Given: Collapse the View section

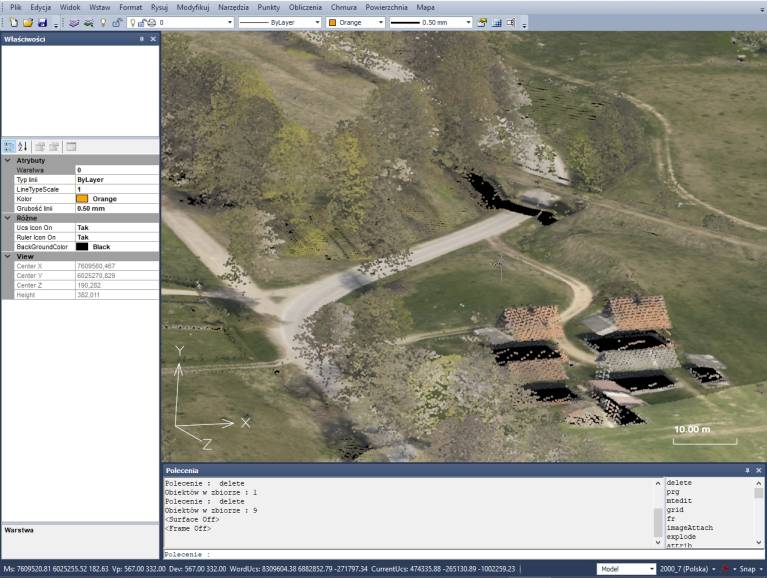Looking at the screenshot, I should pyautogui.click(x=7, y=256).
